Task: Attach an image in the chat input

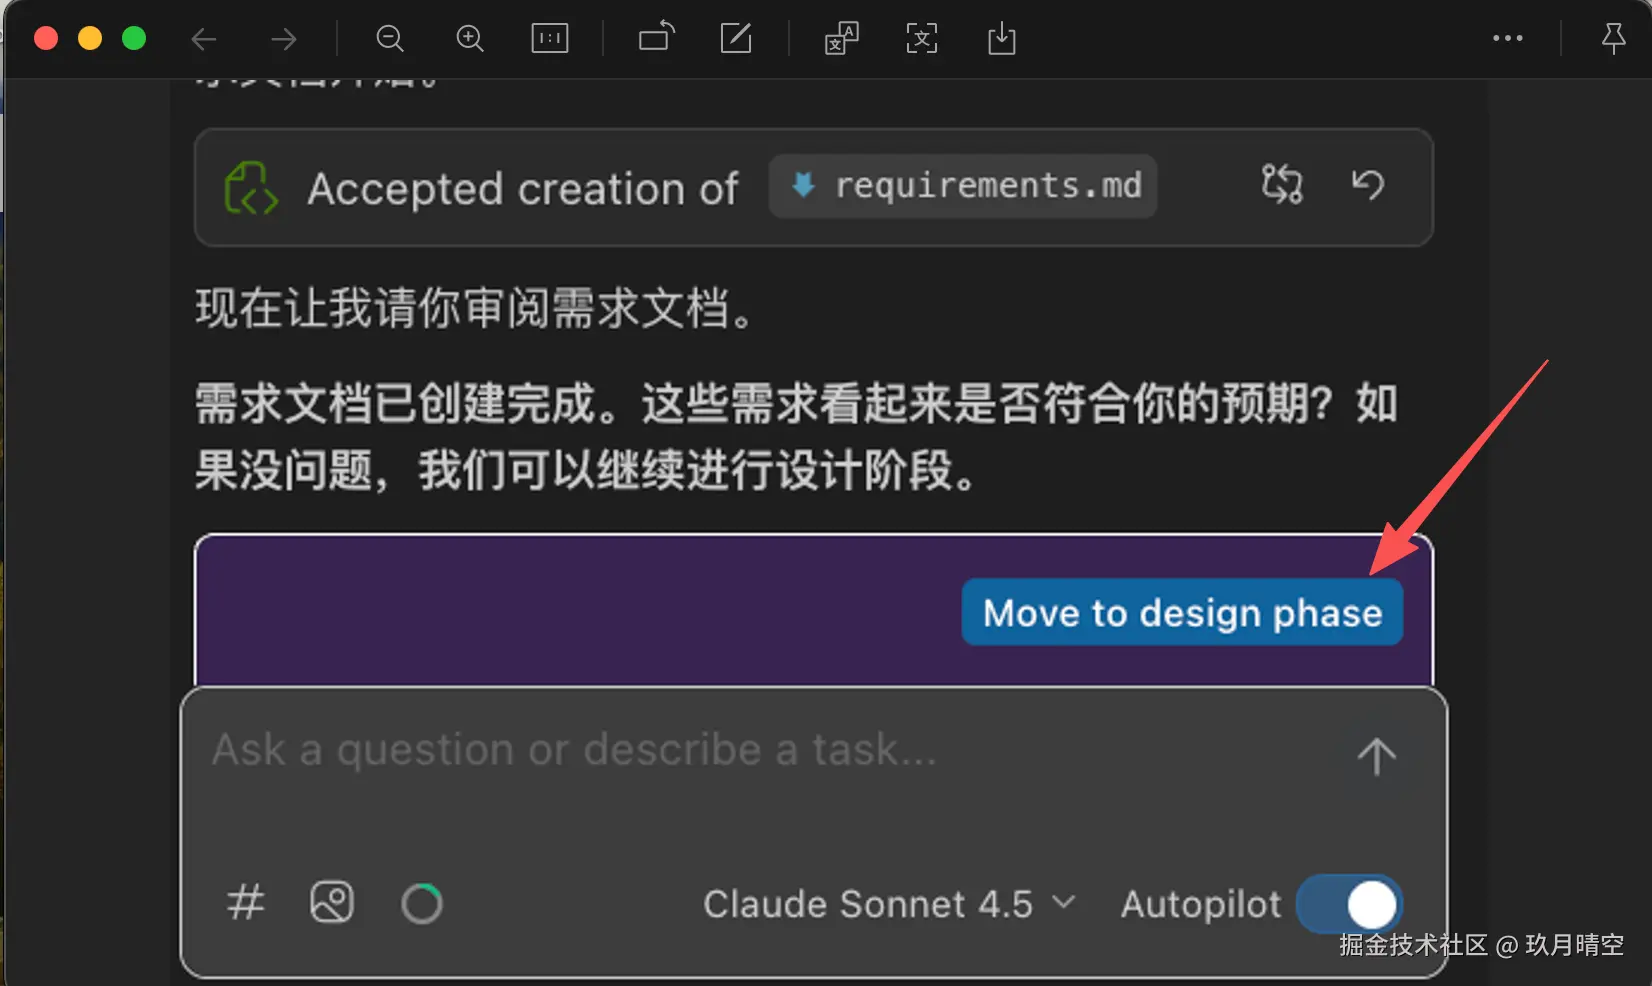Action: point(331,903)
